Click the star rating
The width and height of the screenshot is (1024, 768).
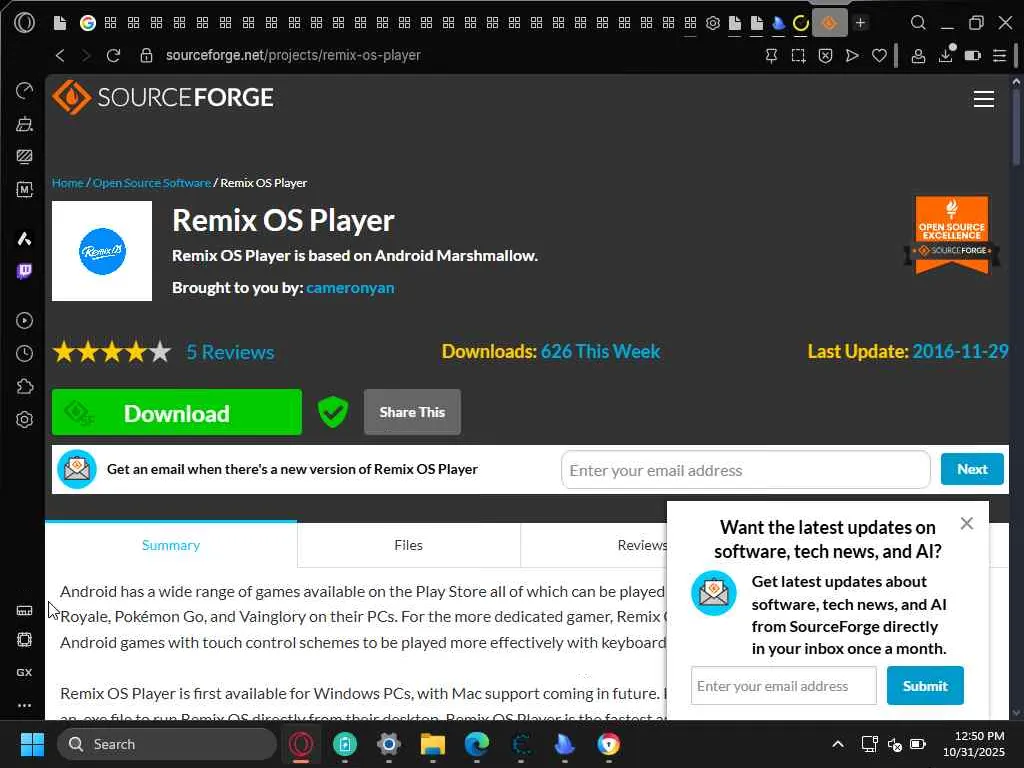(112, 352)
